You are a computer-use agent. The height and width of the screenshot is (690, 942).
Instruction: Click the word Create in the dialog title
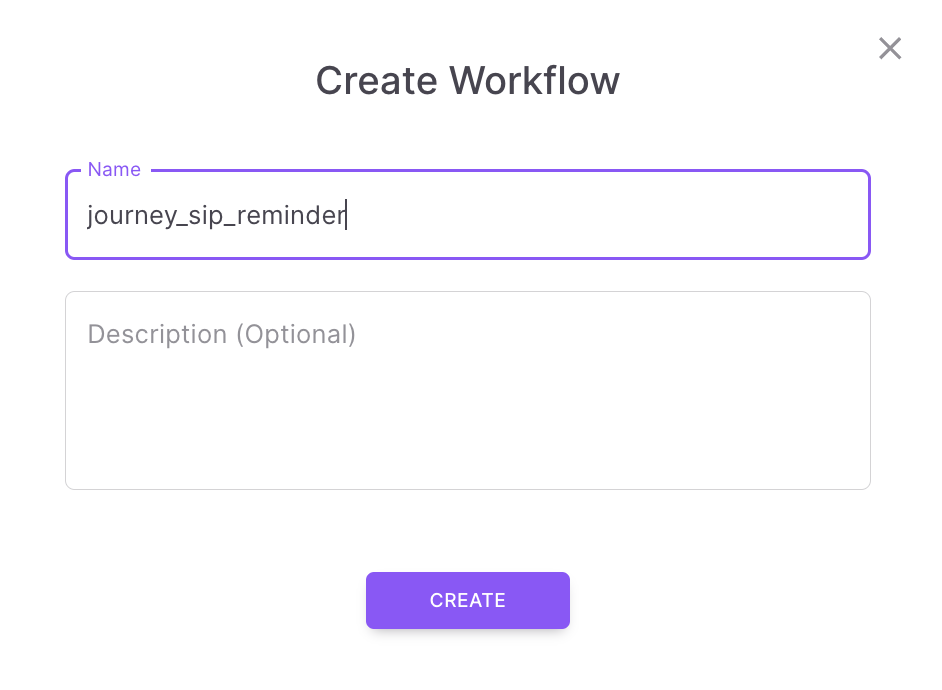click(x=377, y=80)
